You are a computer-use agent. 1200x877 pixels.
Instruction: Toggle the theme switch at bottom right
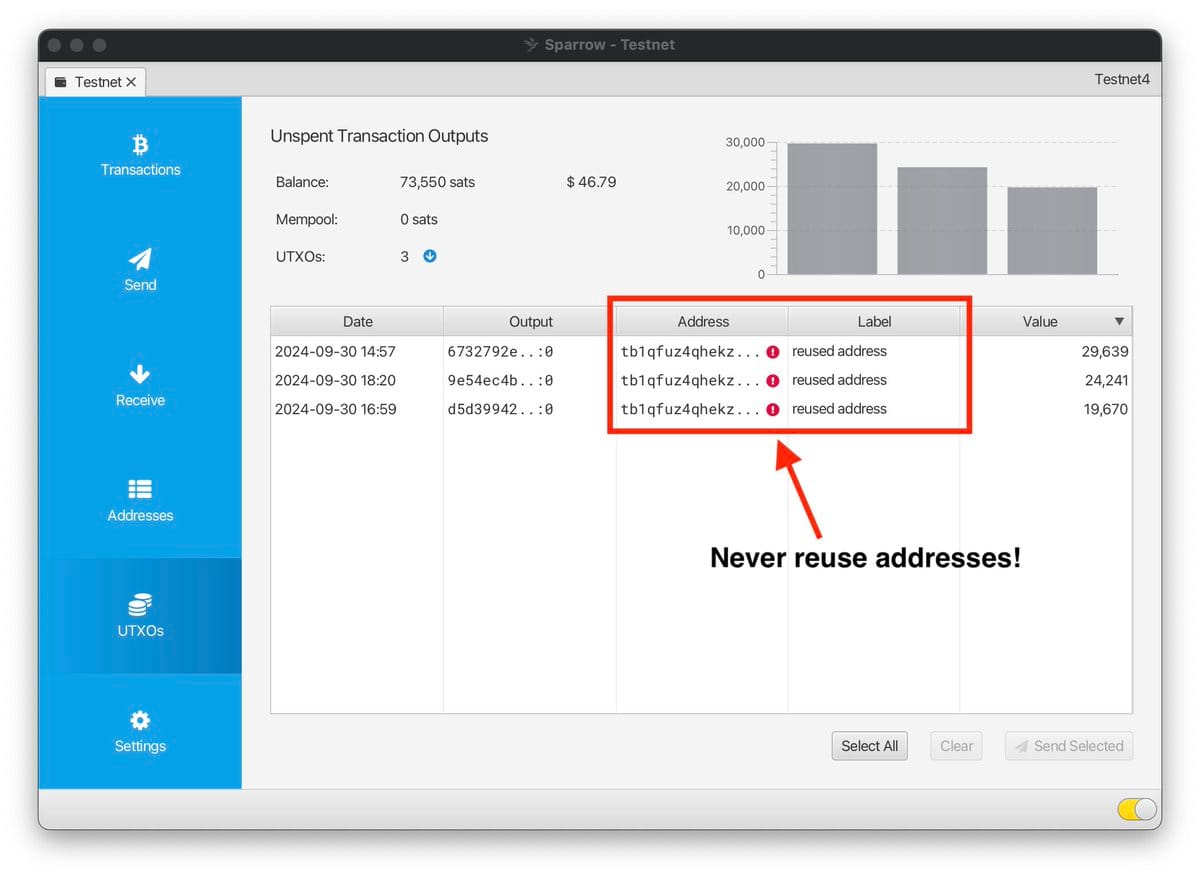coord(1136,810)
